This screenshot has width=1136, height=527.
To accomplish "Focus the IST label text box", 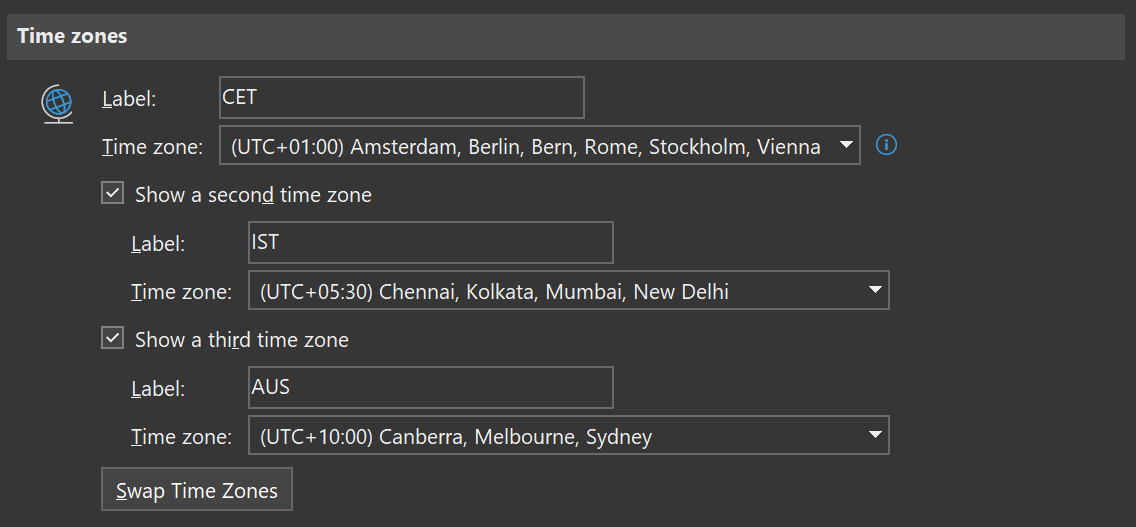I will (430, 243).
